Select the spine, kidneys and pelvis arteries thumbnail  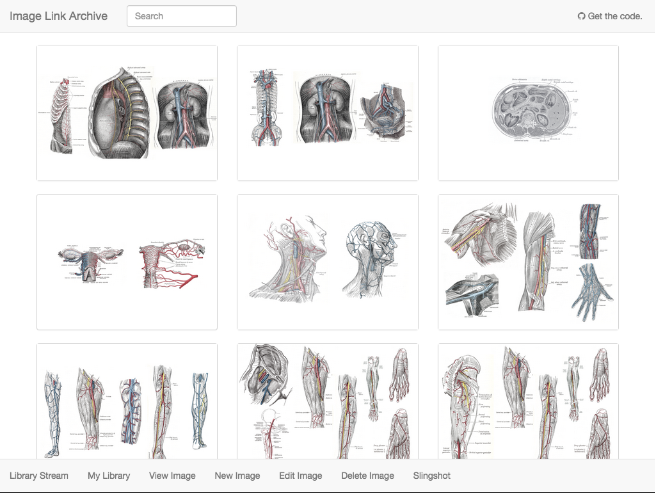(x=328, y=113)
